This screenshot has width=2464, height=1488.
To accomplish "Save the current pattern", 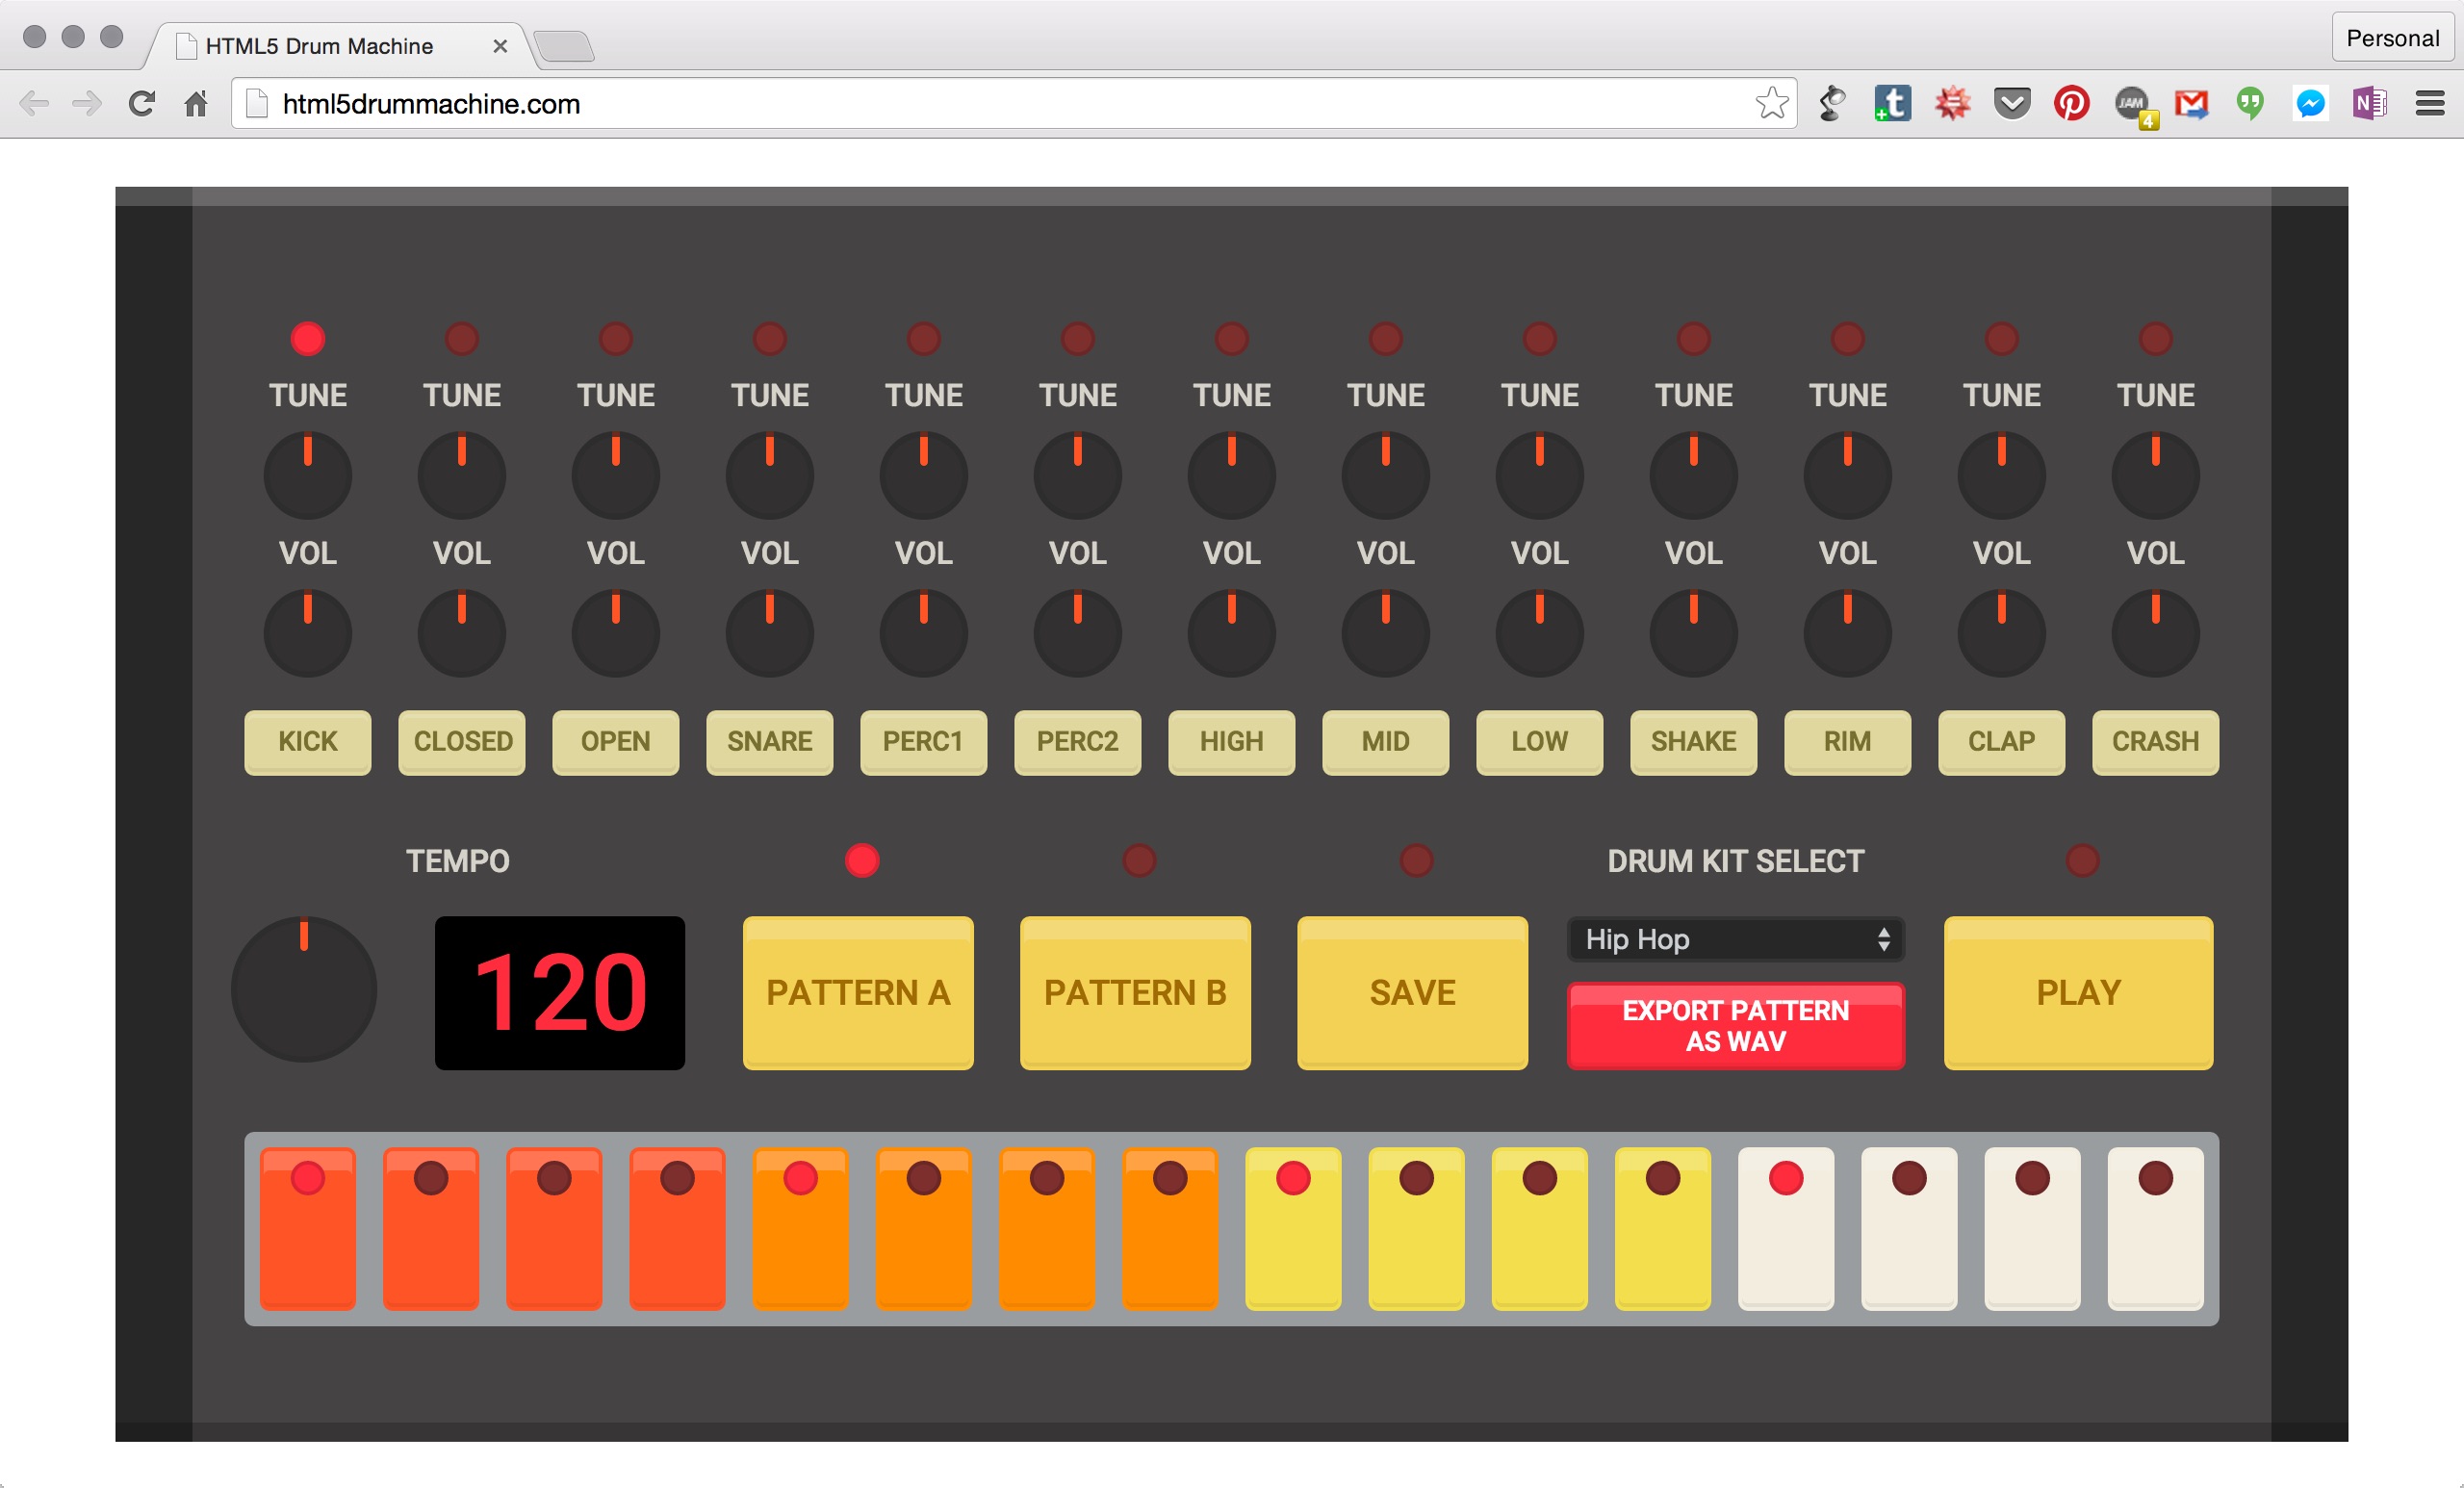I will [x=1412, y=992].
